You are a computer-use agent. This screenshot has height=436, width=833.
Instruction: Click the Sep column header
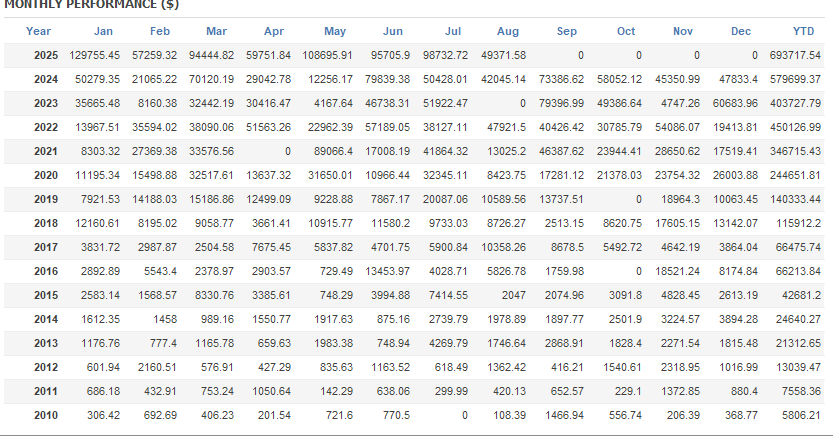point(566,31)
